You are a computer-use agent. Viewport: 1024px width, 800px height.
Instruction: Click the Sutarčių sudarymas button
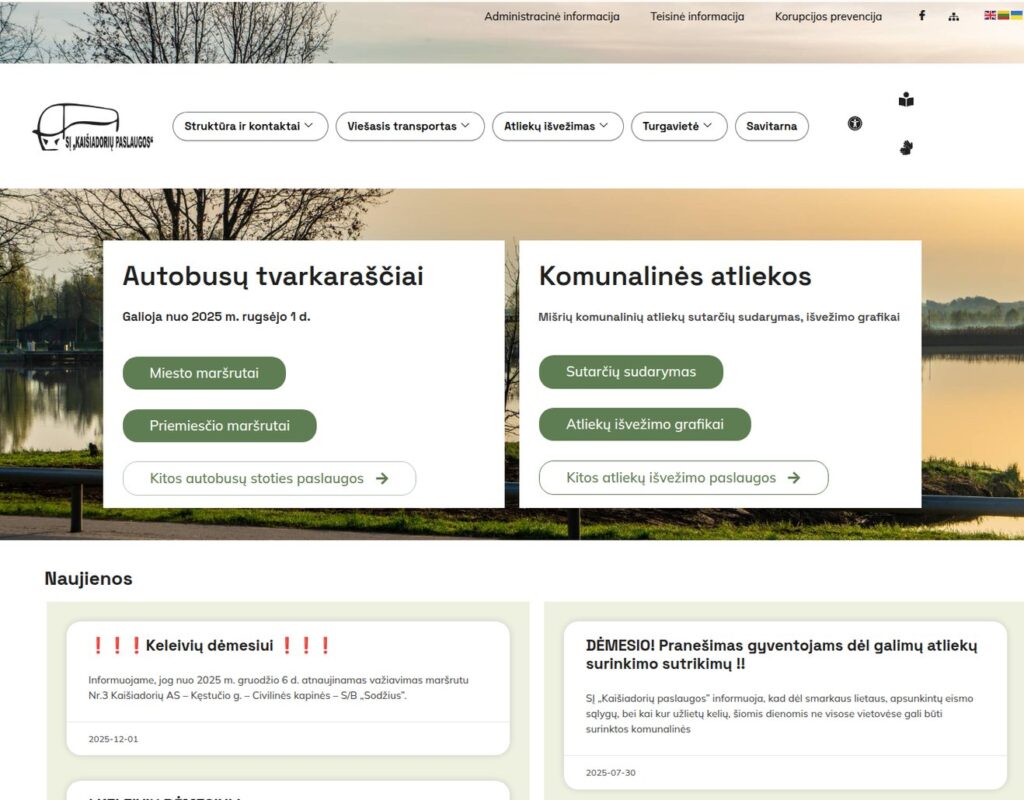point(631,372)
